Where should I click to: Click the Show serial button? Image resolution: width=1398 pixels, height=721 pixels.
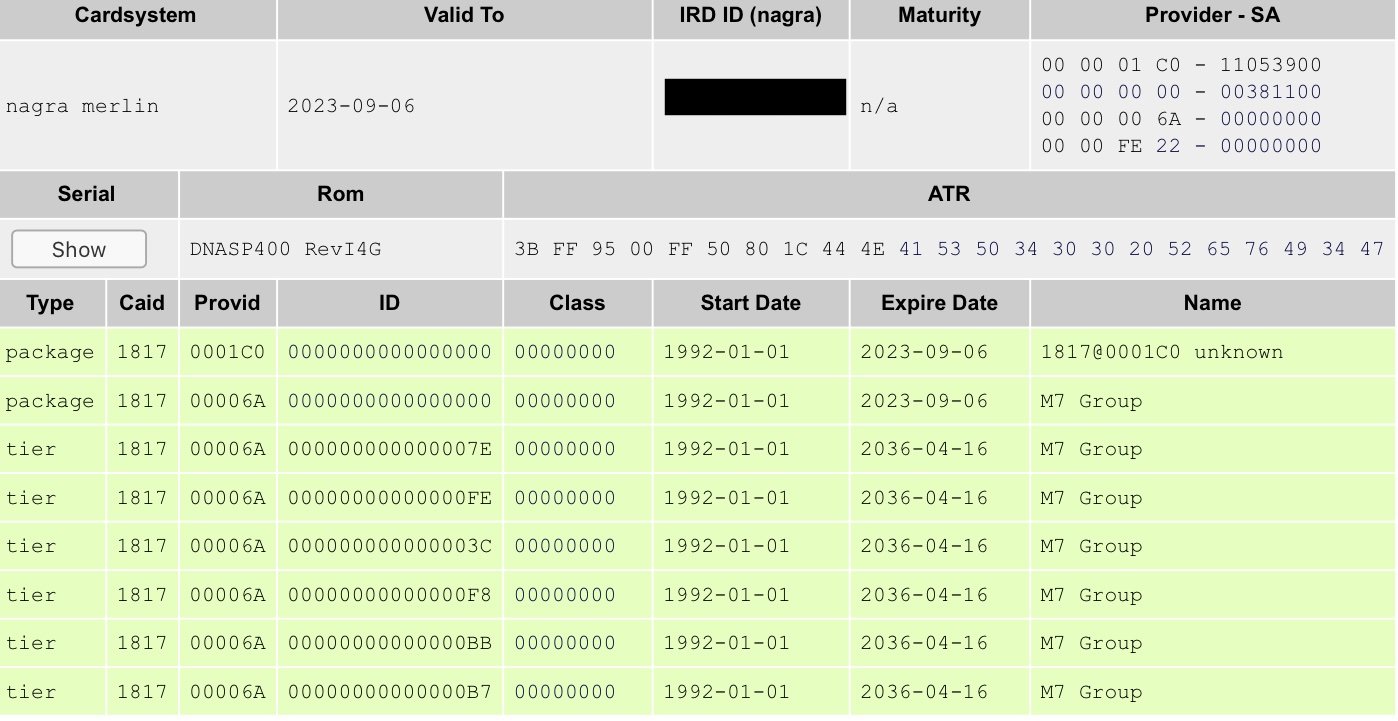click(79, 249)
